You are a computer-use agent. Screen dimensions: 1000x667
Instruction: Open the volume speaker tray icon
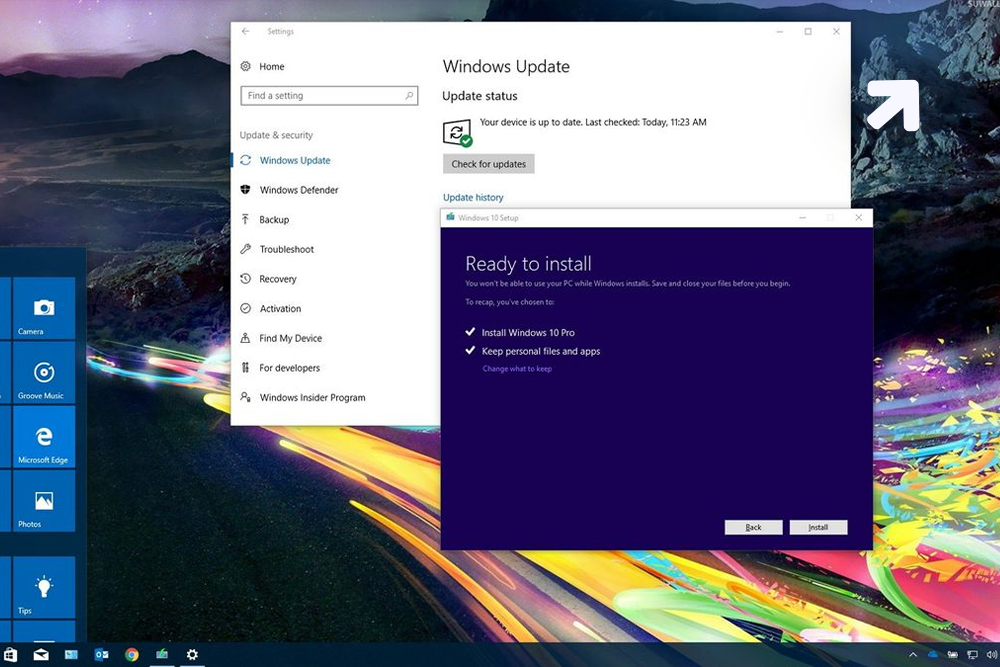[991, 654]
